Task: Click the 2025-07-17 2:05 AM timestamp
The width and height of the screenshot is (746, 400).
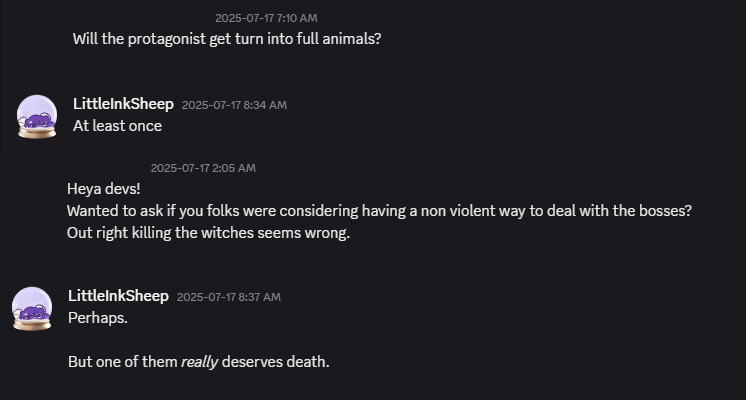Action: (x=203, y=168)
